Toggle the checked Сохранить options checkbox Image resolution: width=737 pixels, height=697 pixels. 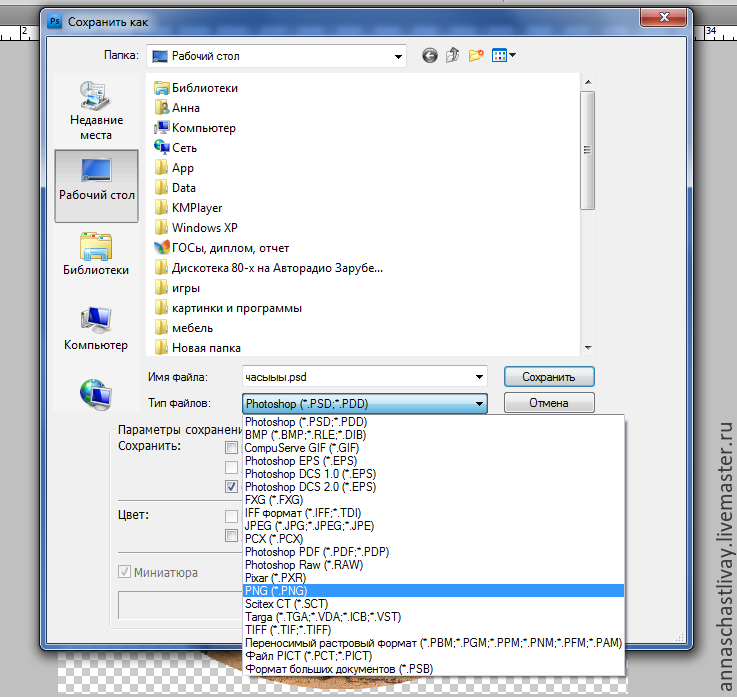click(231, 486)
